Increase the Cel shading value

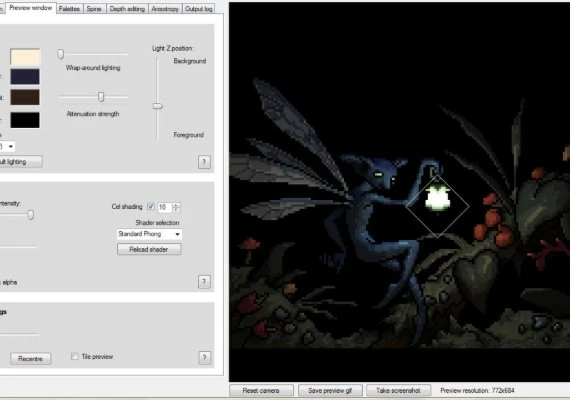[x=176, y=205]
